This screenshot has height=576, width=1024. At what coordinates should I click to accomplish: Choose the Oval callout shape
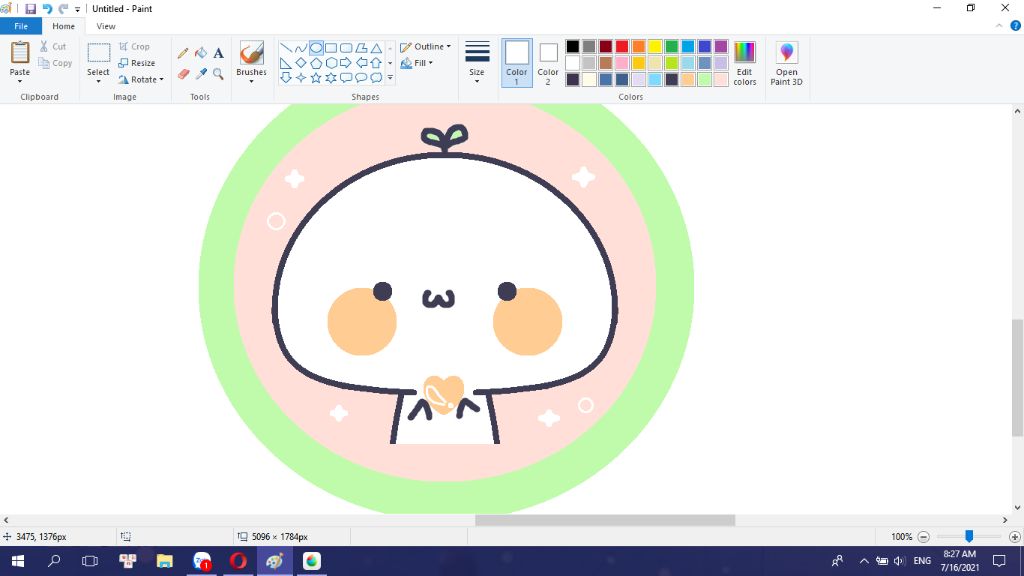coord(361,78)
